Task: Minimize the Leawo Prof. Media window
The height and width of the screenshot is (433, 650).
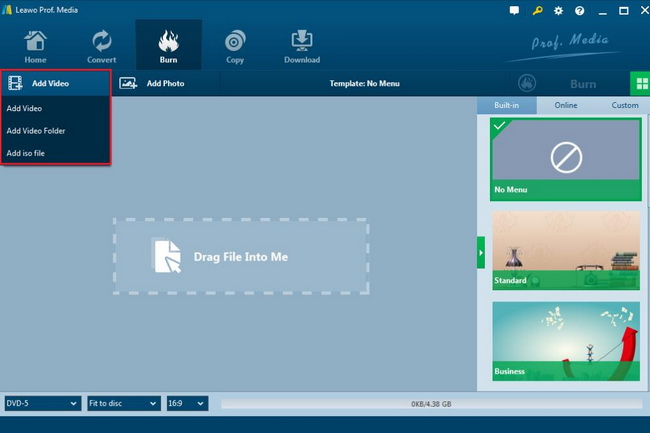Action: point(603,11)
